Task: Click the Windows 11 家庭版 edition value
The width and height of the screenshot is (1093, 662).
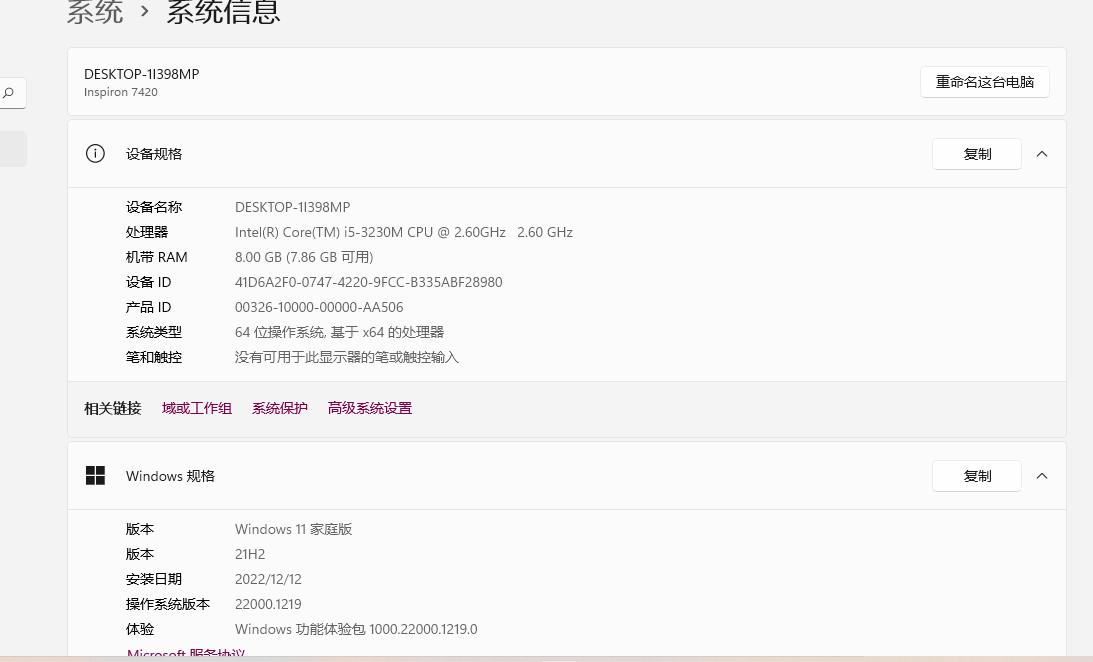Action: (293, 529)
